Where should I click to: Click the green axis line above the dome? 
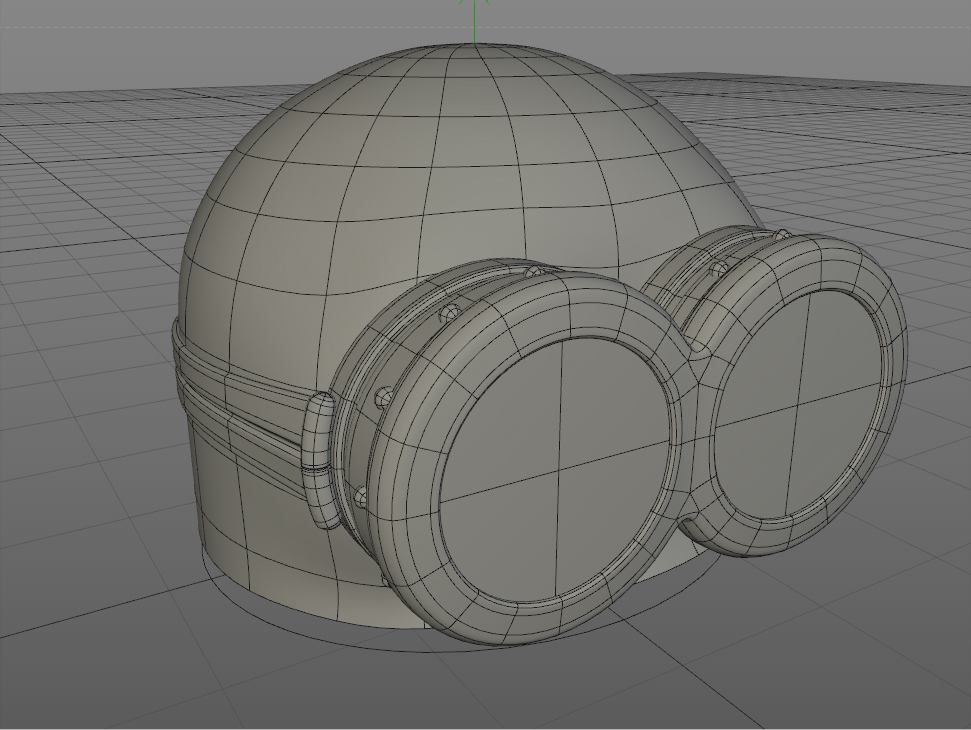pos(474,22)
